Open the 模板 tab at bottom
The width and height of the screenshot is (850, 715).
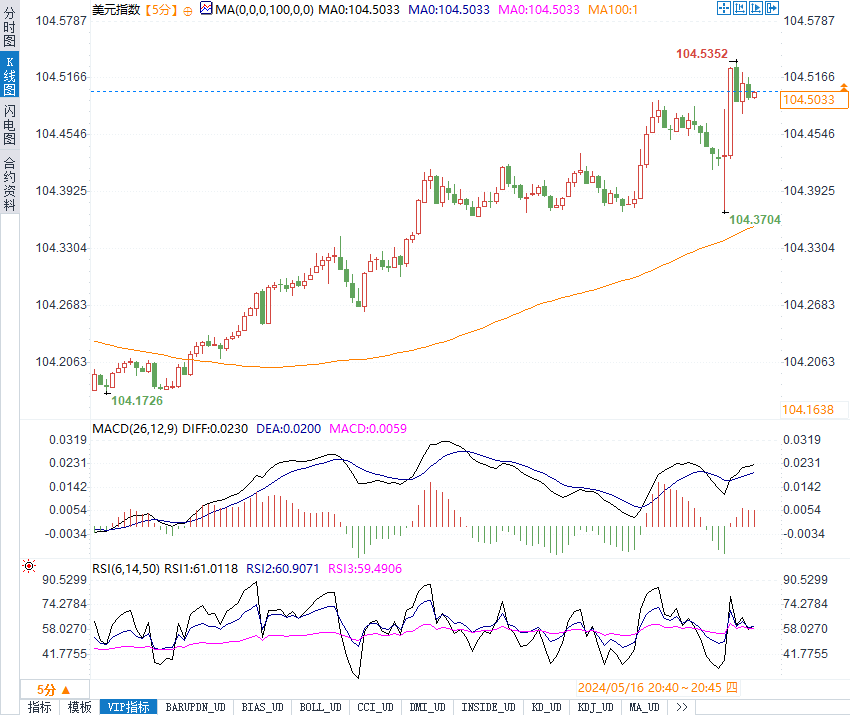click(x=79, y=707)
